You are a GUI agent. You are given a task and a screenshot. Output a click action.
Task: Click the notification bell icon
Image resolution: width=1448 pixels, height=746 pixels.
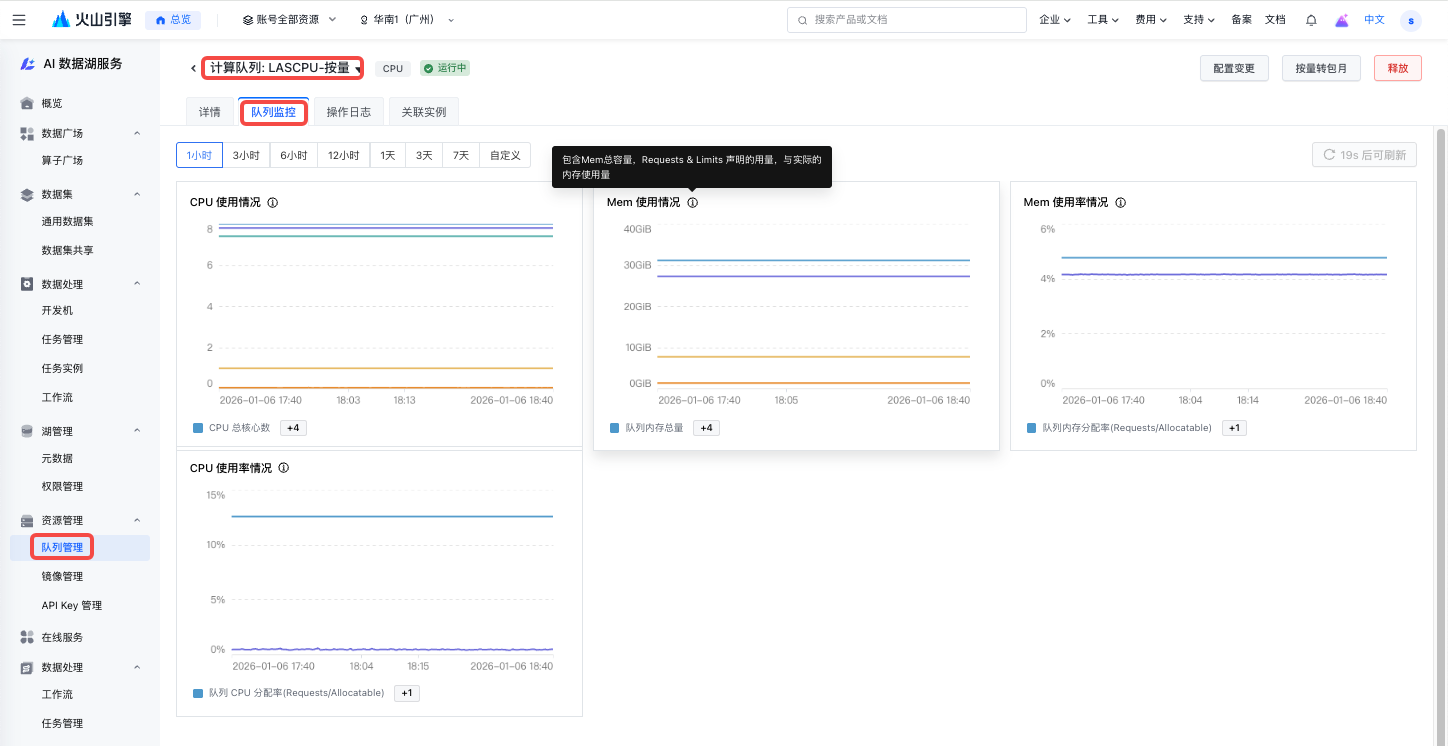1311,20
